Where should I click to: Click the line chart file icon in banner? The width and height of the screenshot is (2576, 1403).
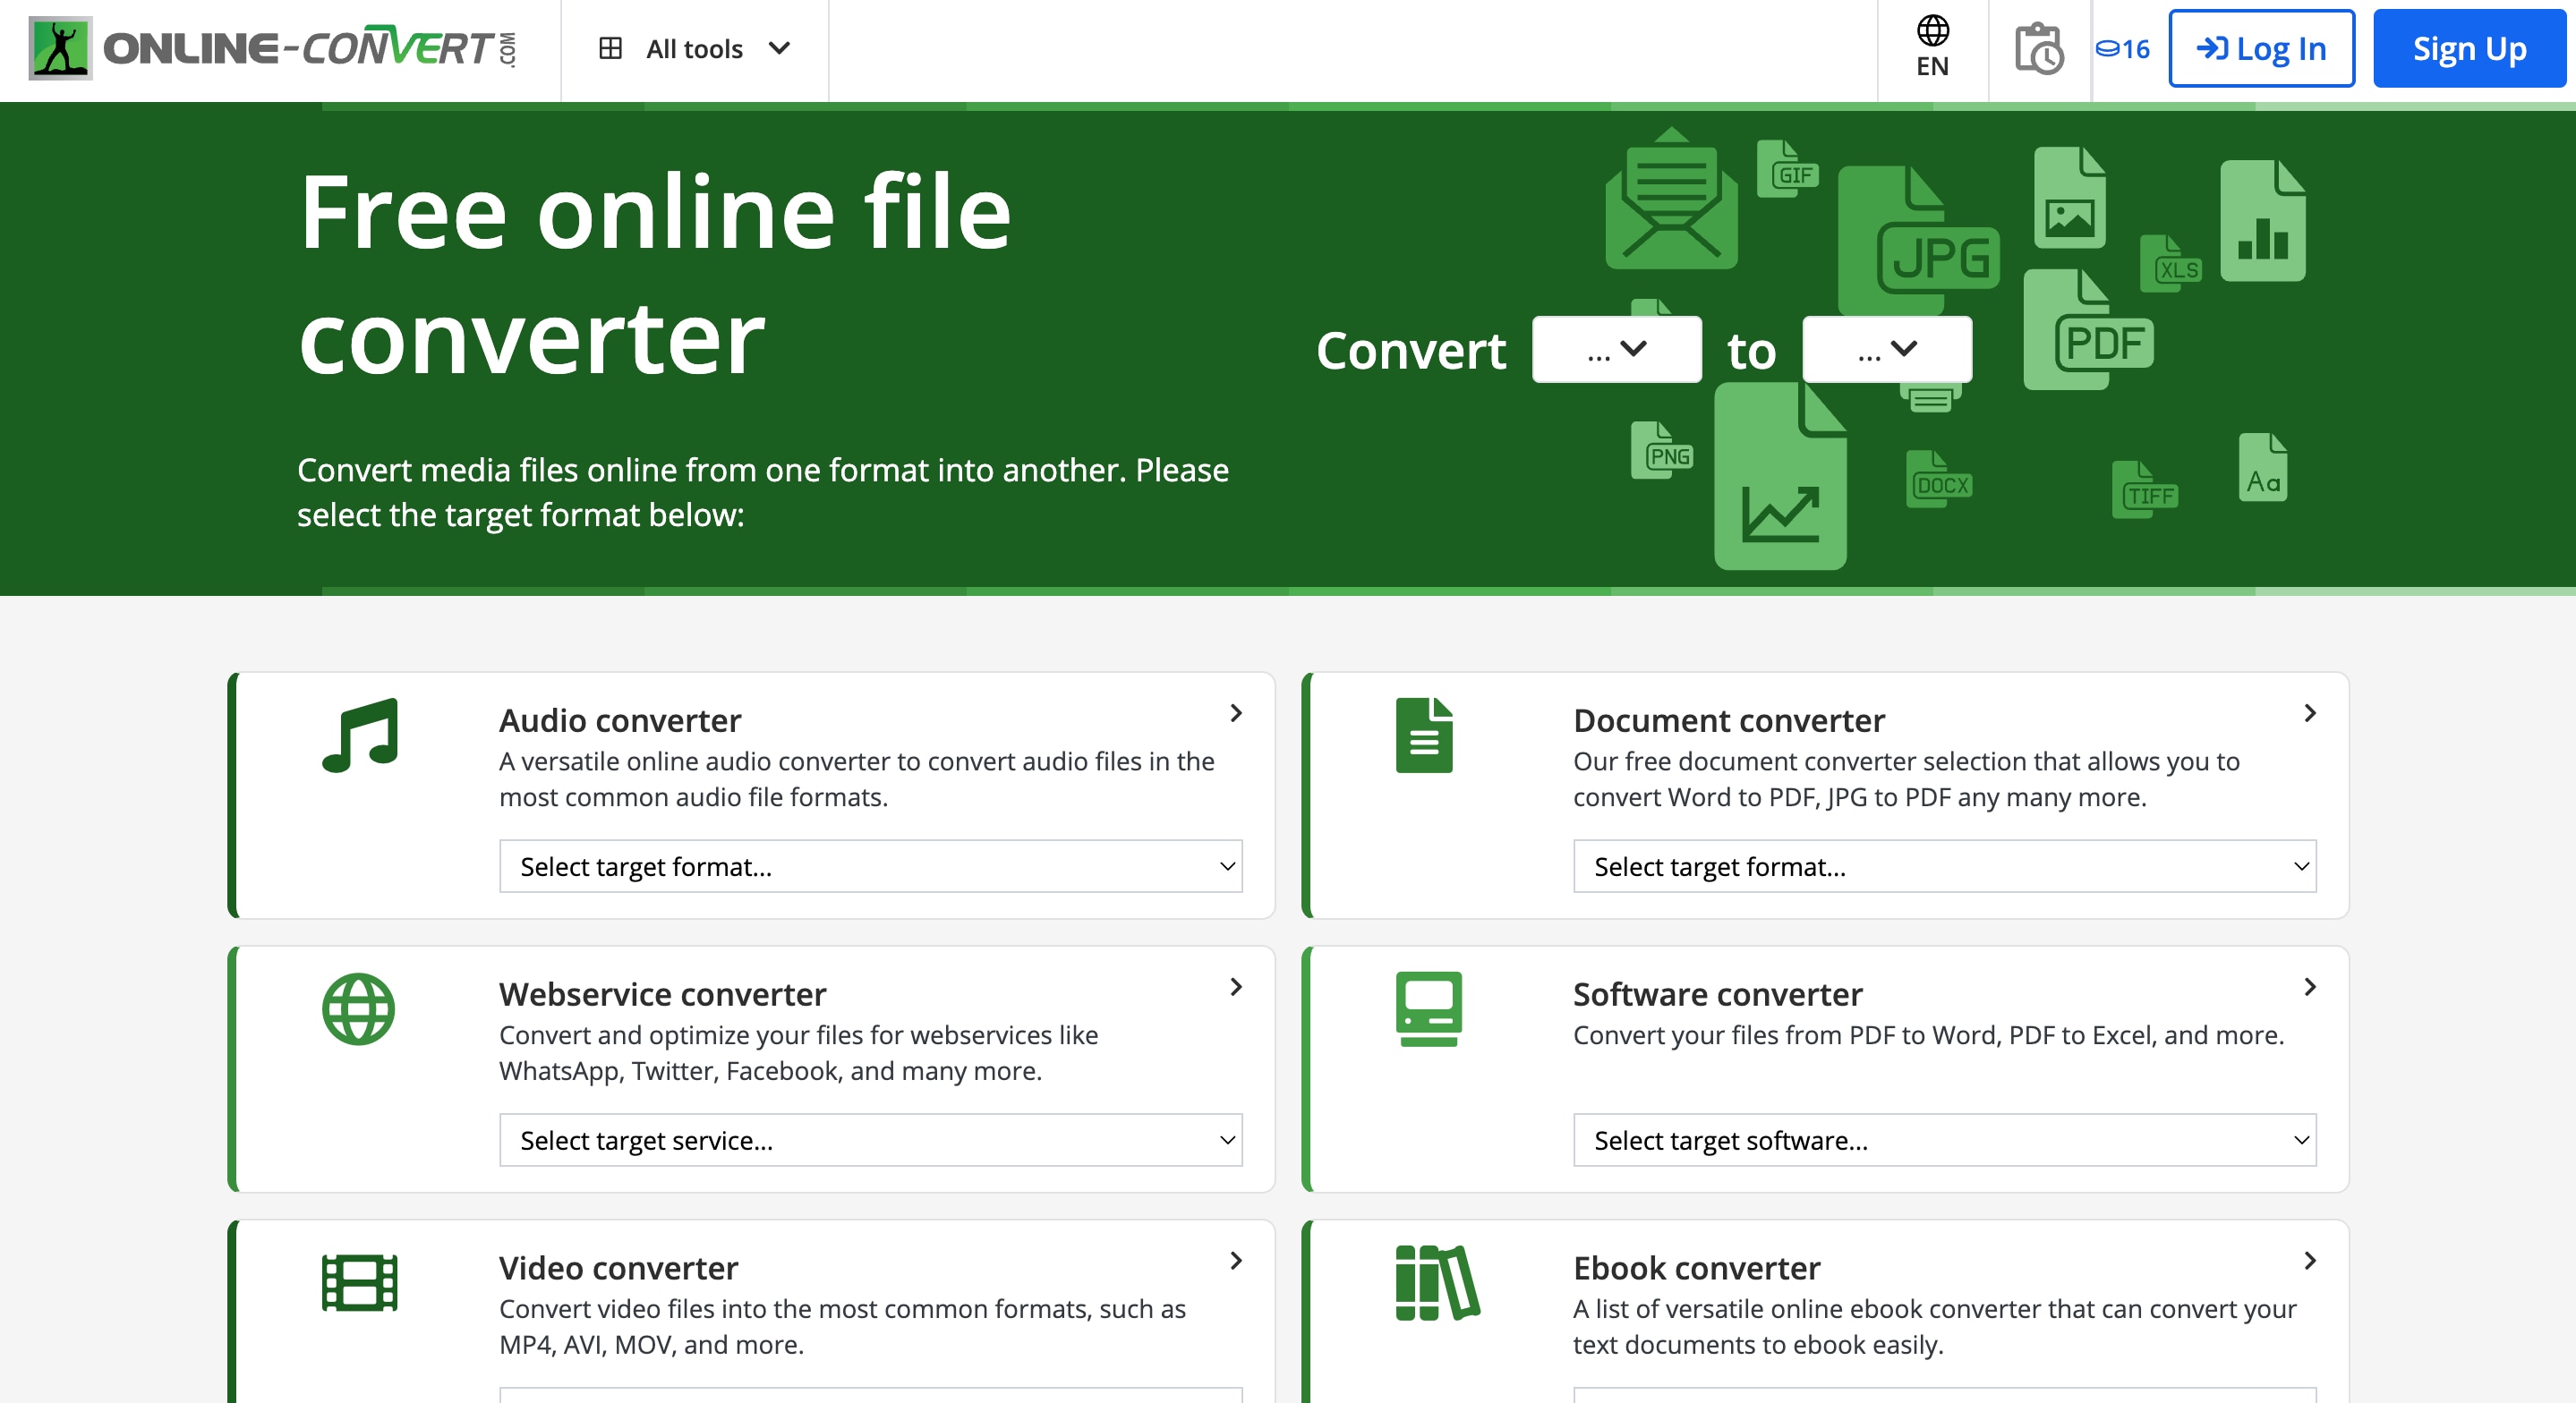1780,477
